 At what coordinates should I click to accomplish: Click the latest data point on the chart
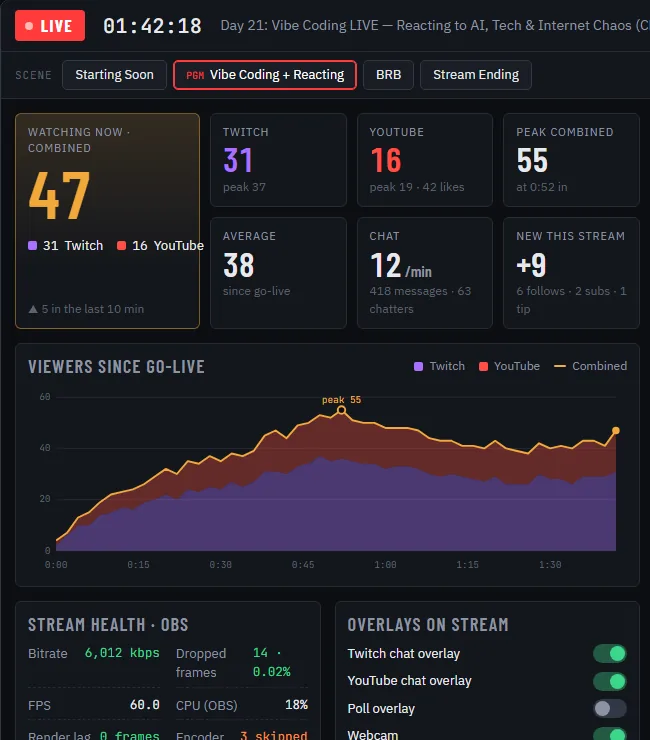pos(616,430)
